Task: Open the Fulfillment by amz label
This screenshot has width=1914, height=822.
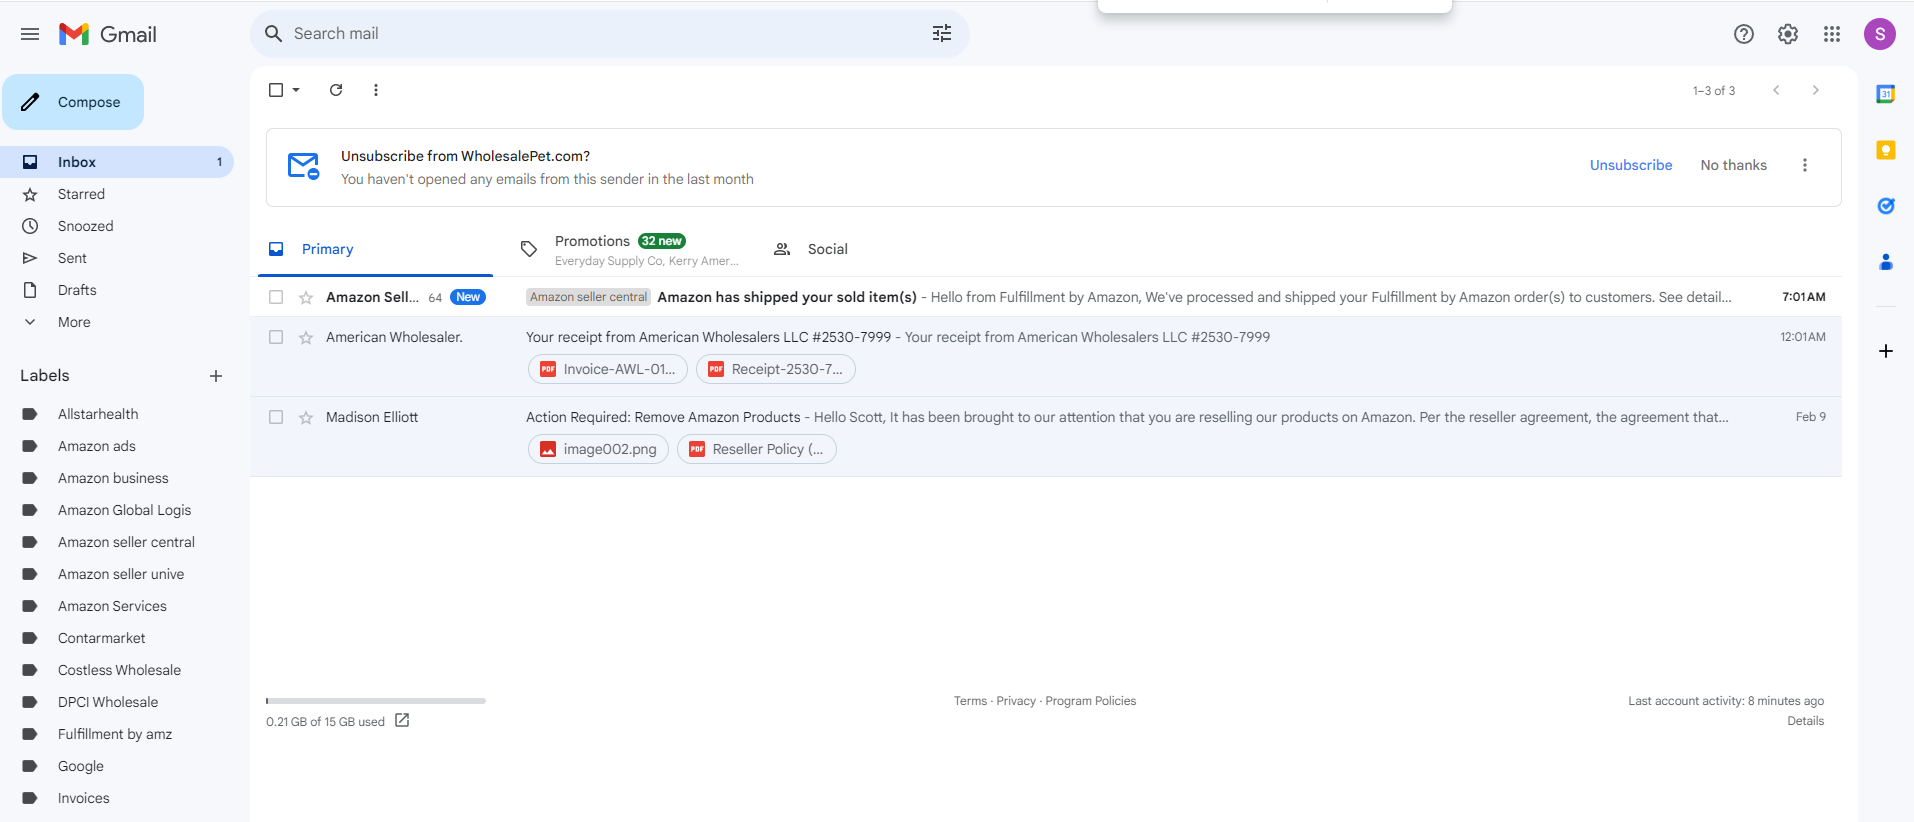Action: pos(117,734)
